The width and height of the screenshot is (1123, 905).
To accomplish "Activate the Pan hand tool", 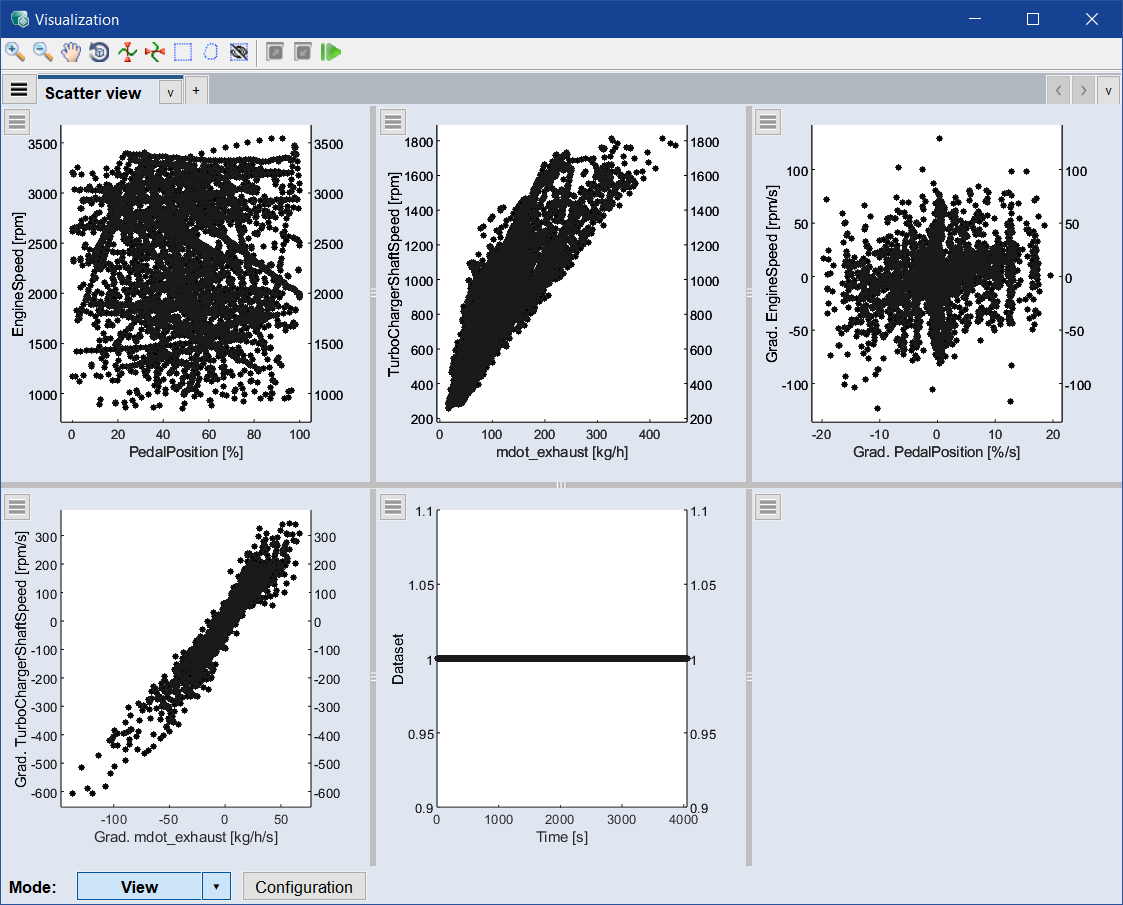I will 71,52.
